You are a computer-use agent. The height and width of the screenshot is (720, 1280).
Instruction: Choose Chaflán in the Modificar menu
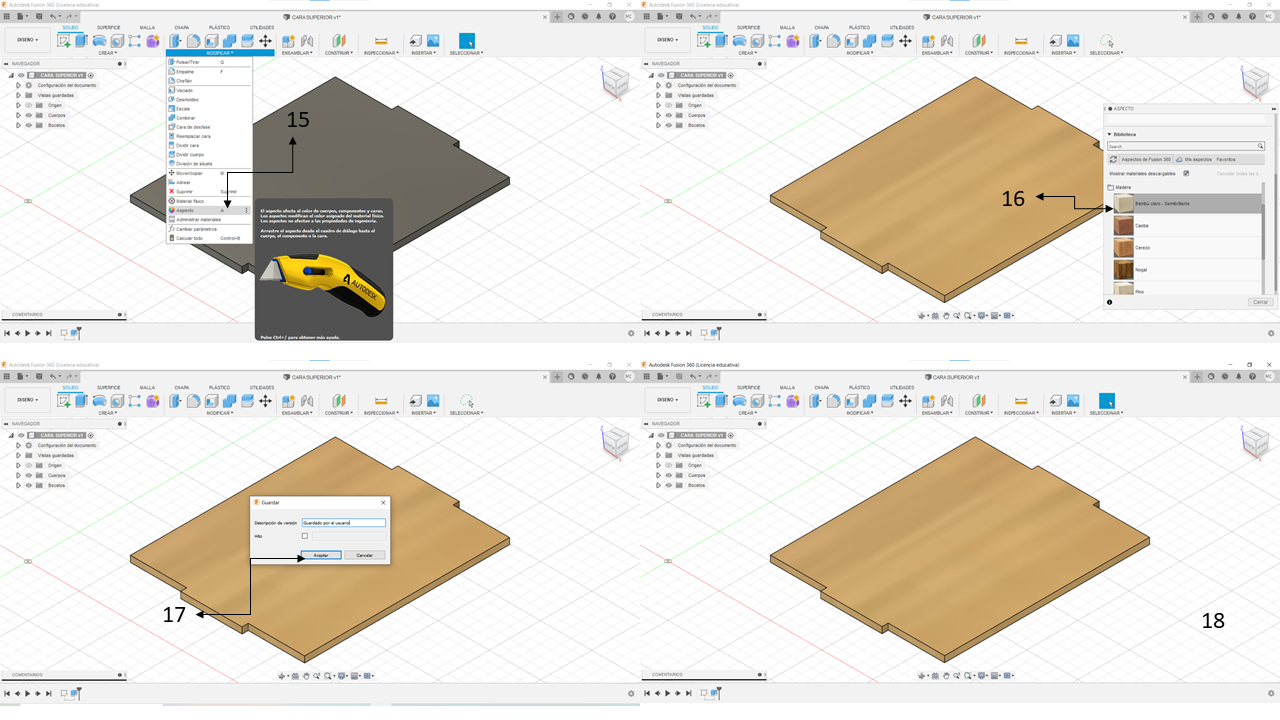click(x=208, y=81)
